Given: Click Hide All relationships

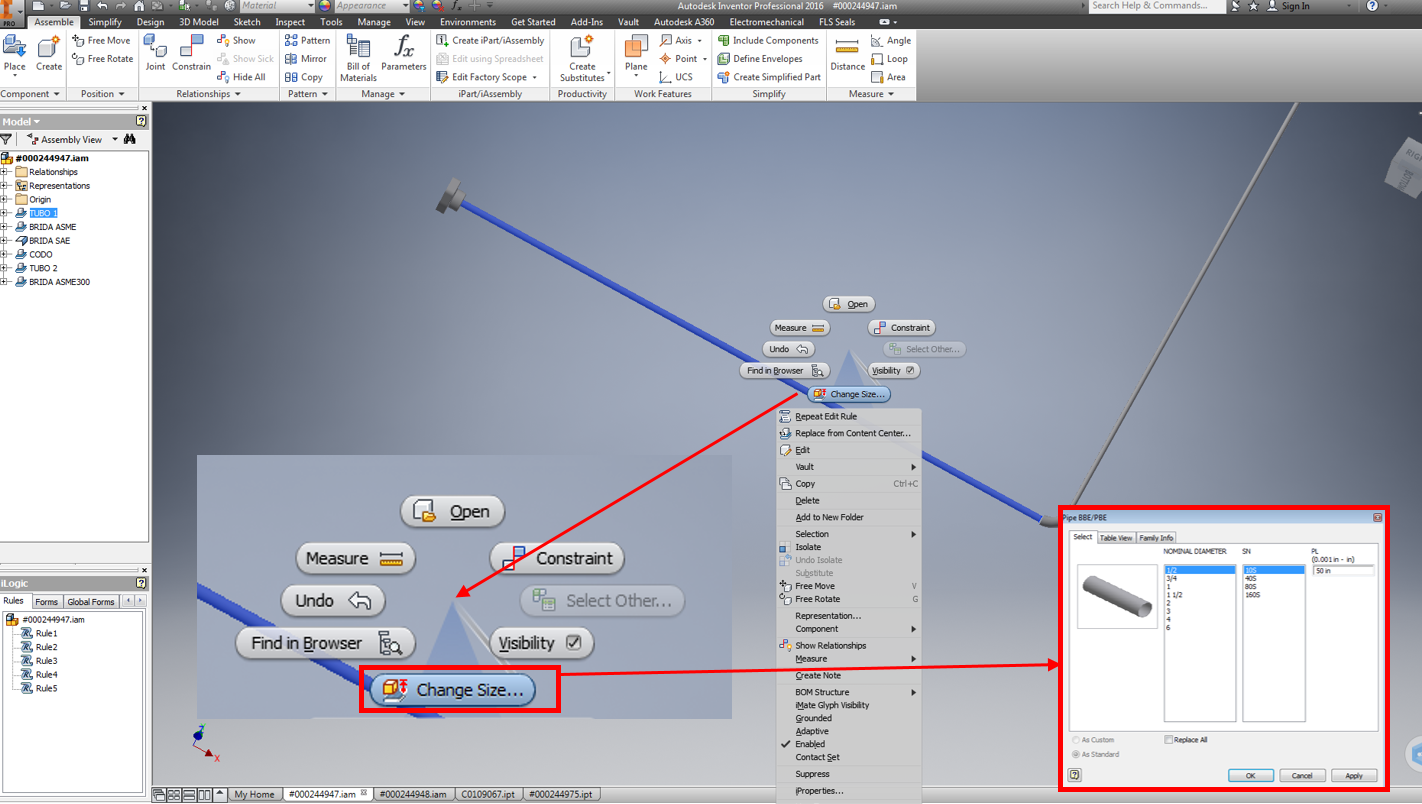Looking at the screenshot, I should (241, 77).
